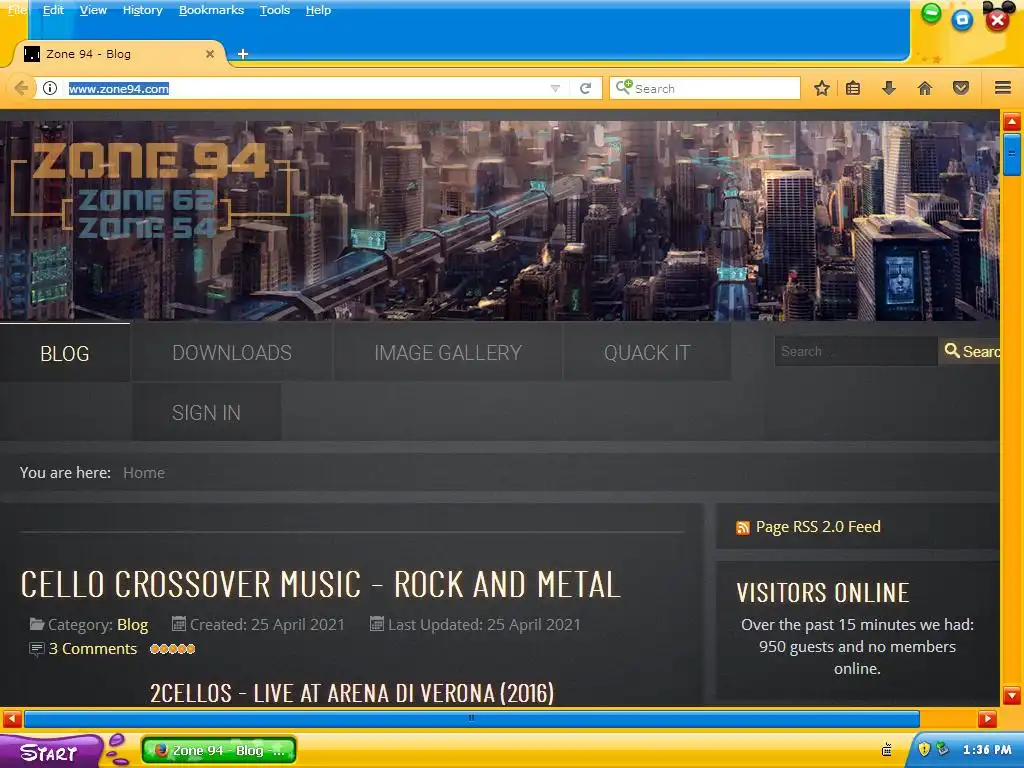Open the QUACK IT page
The width and height of the screenshot is (1024, 768).
(647, 353)
